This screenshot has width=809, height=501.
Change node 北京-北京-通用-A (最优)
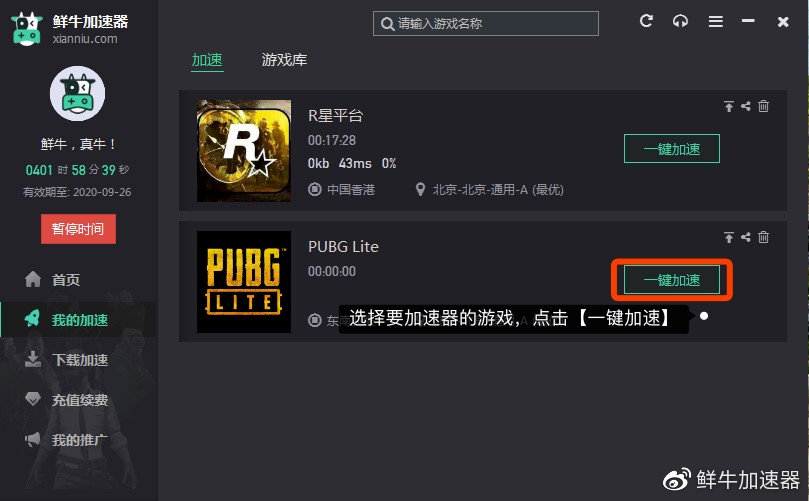[x=490, y=190]
